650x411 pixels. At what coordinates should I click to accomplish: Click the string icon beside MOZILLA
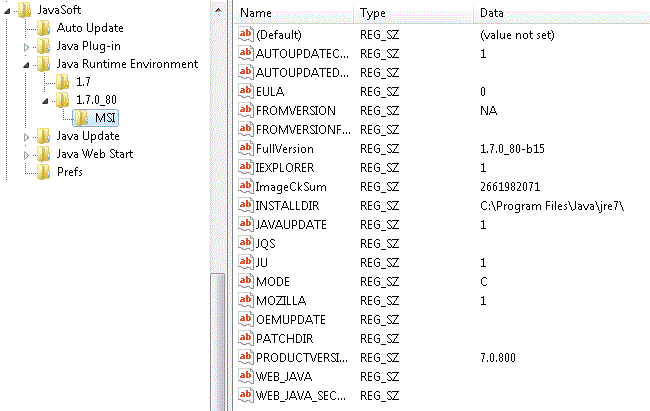click(x=245, y=300)
